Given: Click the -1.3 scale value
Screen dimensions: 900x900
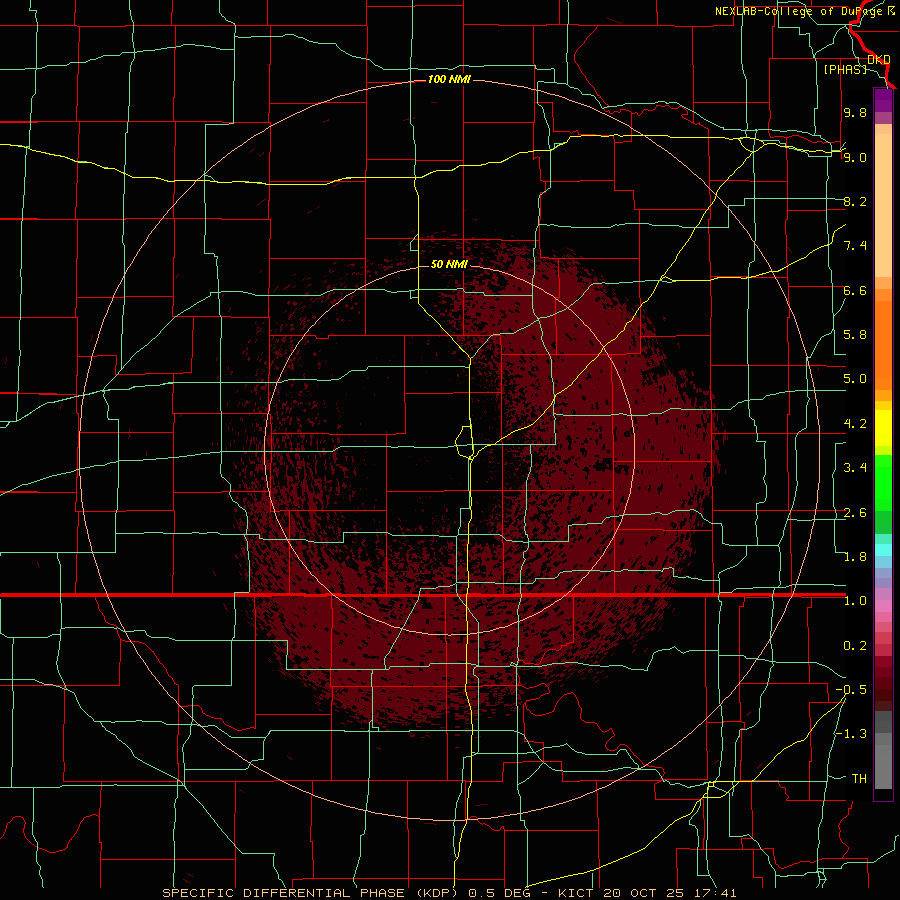Looking at the screenshot, I should tap(851, 734).
